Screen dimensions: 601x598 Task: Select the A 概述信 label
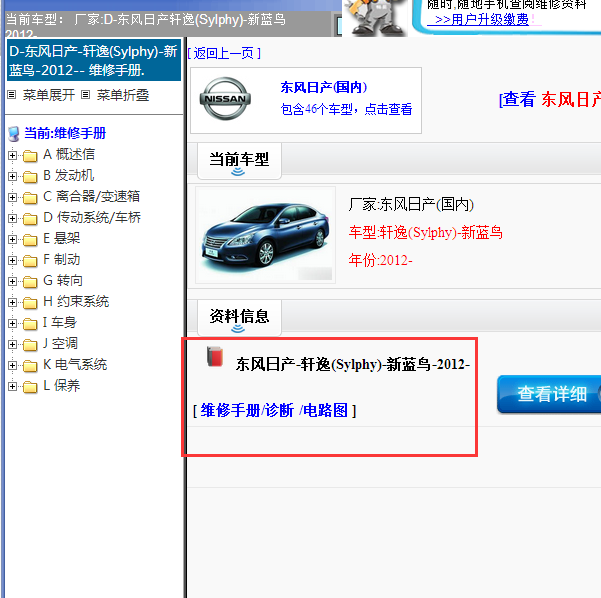(x=69, y=154)
